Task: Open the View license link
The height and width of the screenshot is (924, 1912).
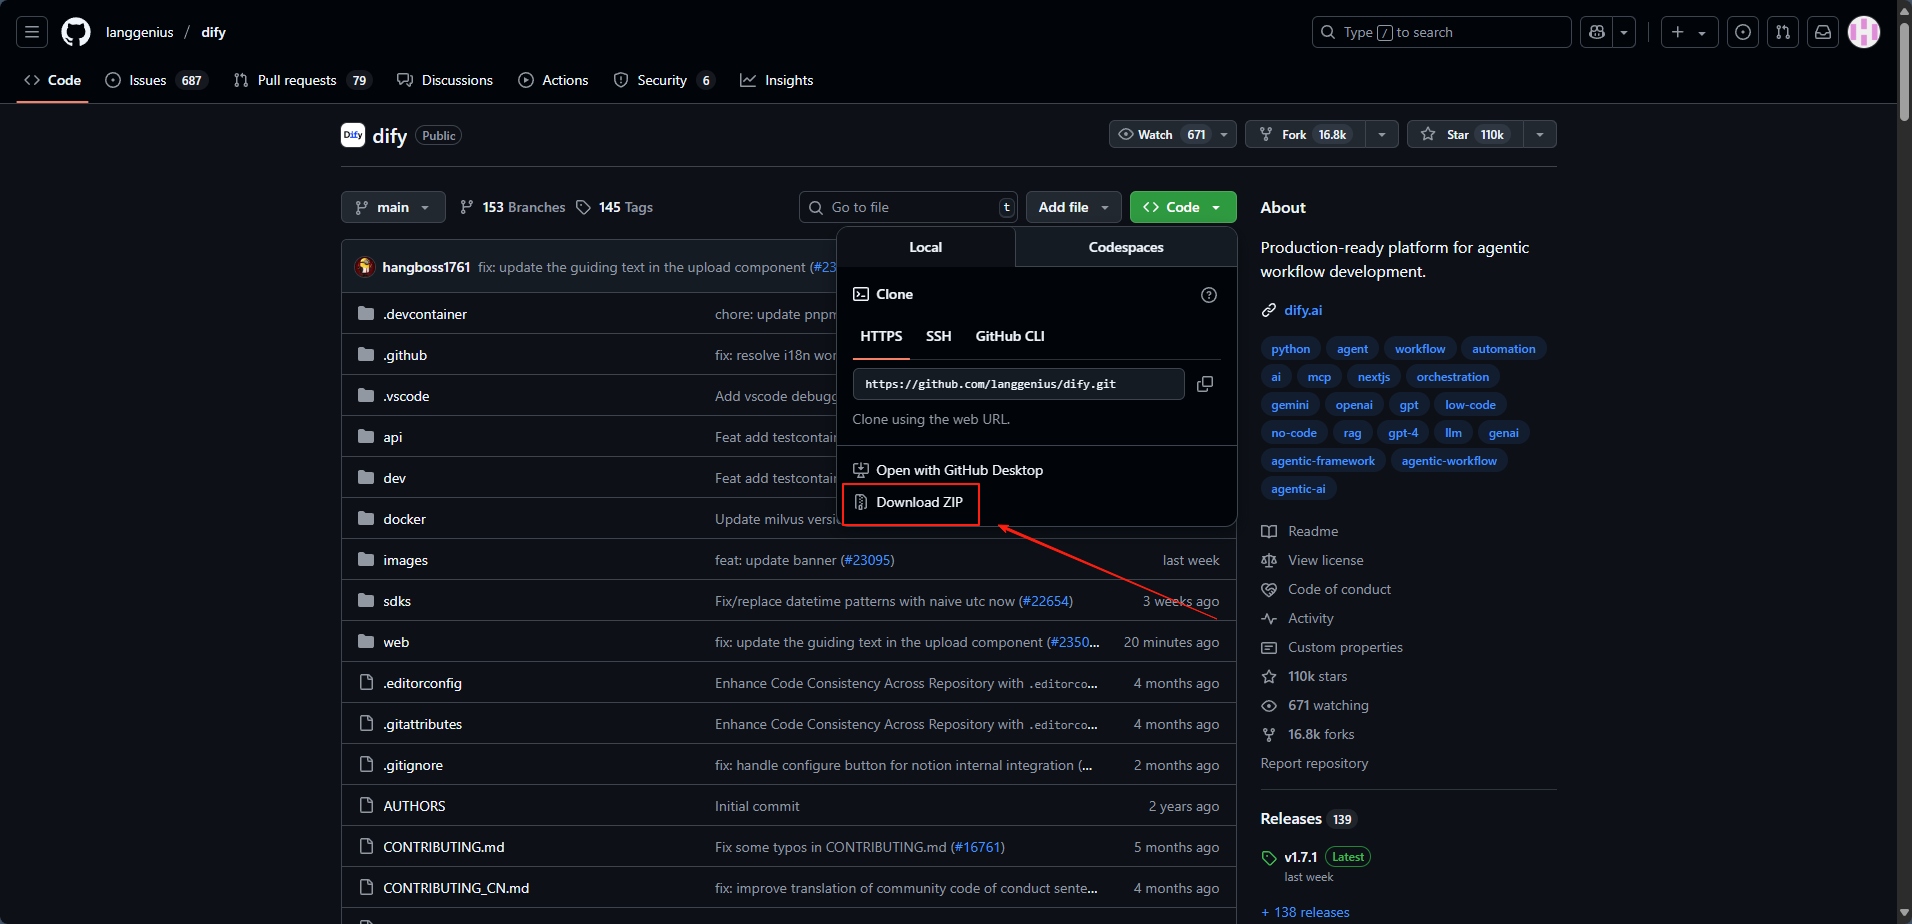Action: coord(1325,560)
